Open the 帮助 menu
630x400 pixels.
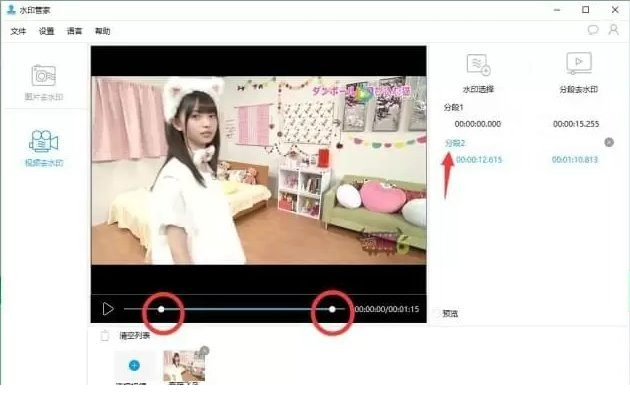coord(103,31)
